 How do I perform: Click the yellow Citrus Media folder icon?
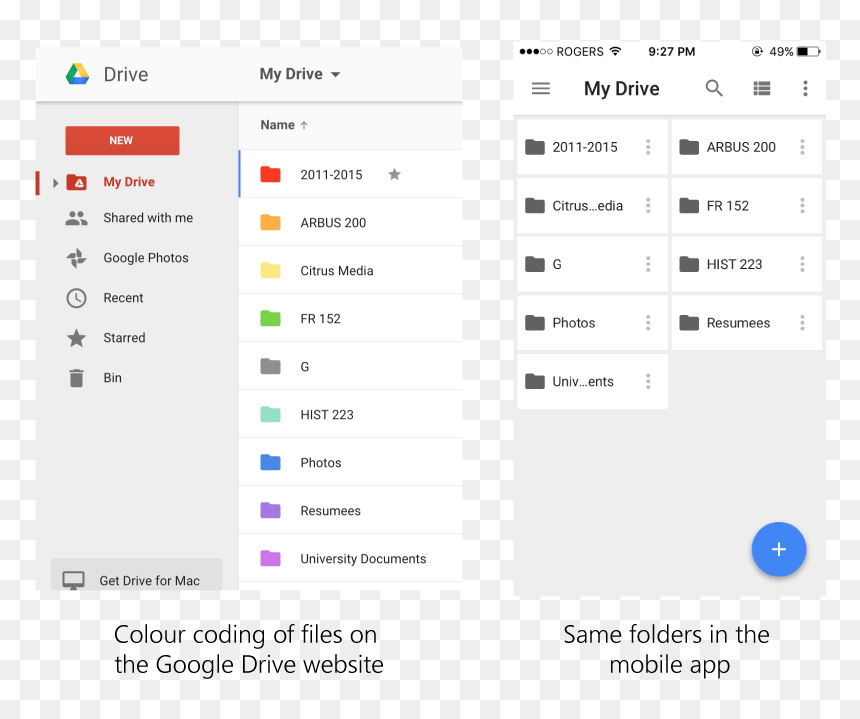click(270, 270)
